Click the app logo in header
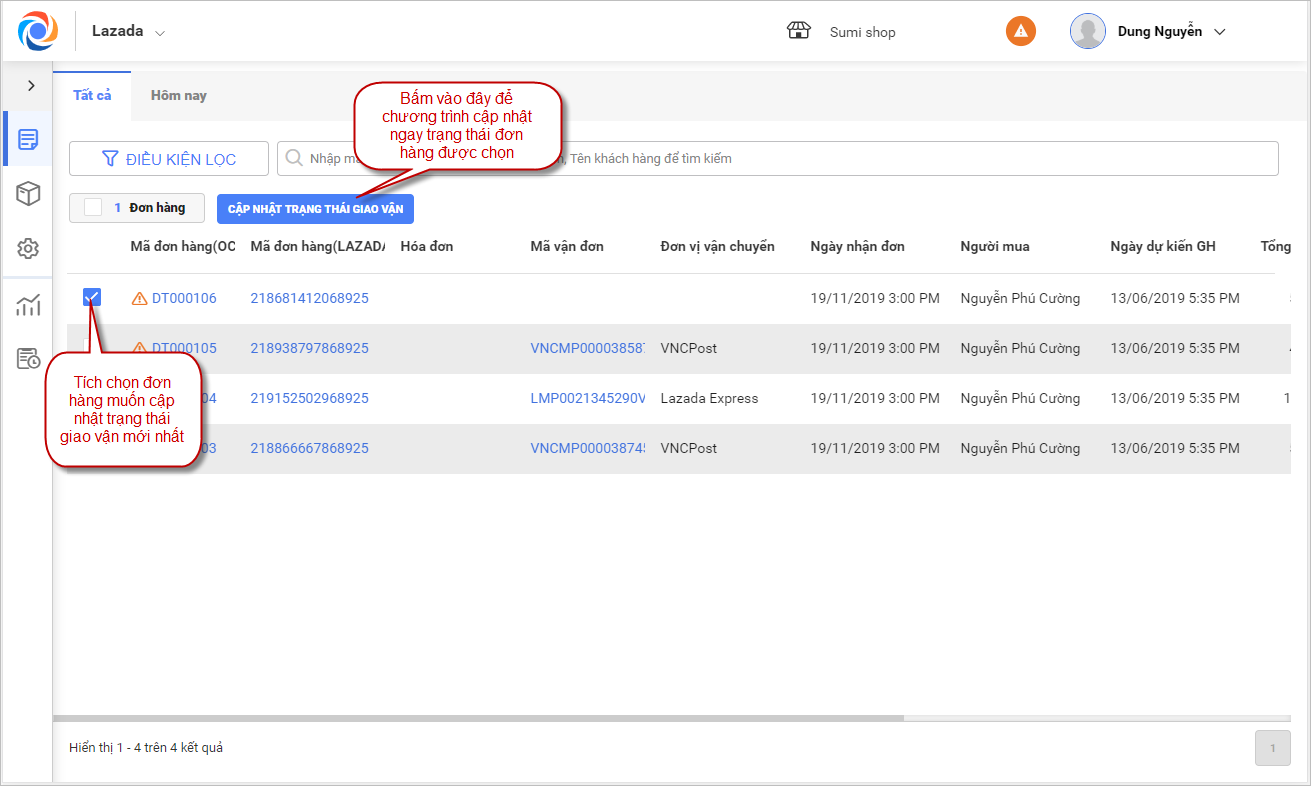Screen dimensions: 1311x786 coord(37,31)
